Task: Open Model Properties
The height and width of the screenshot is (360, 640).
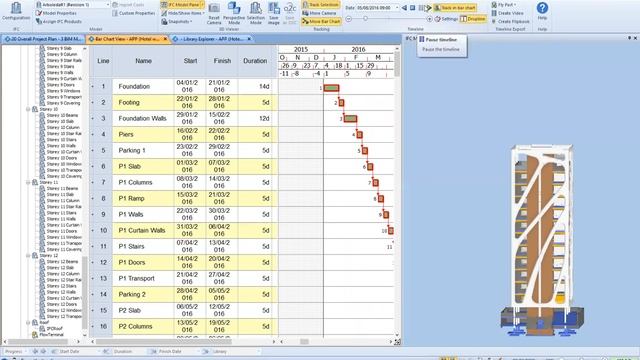Action: [56, 13]
